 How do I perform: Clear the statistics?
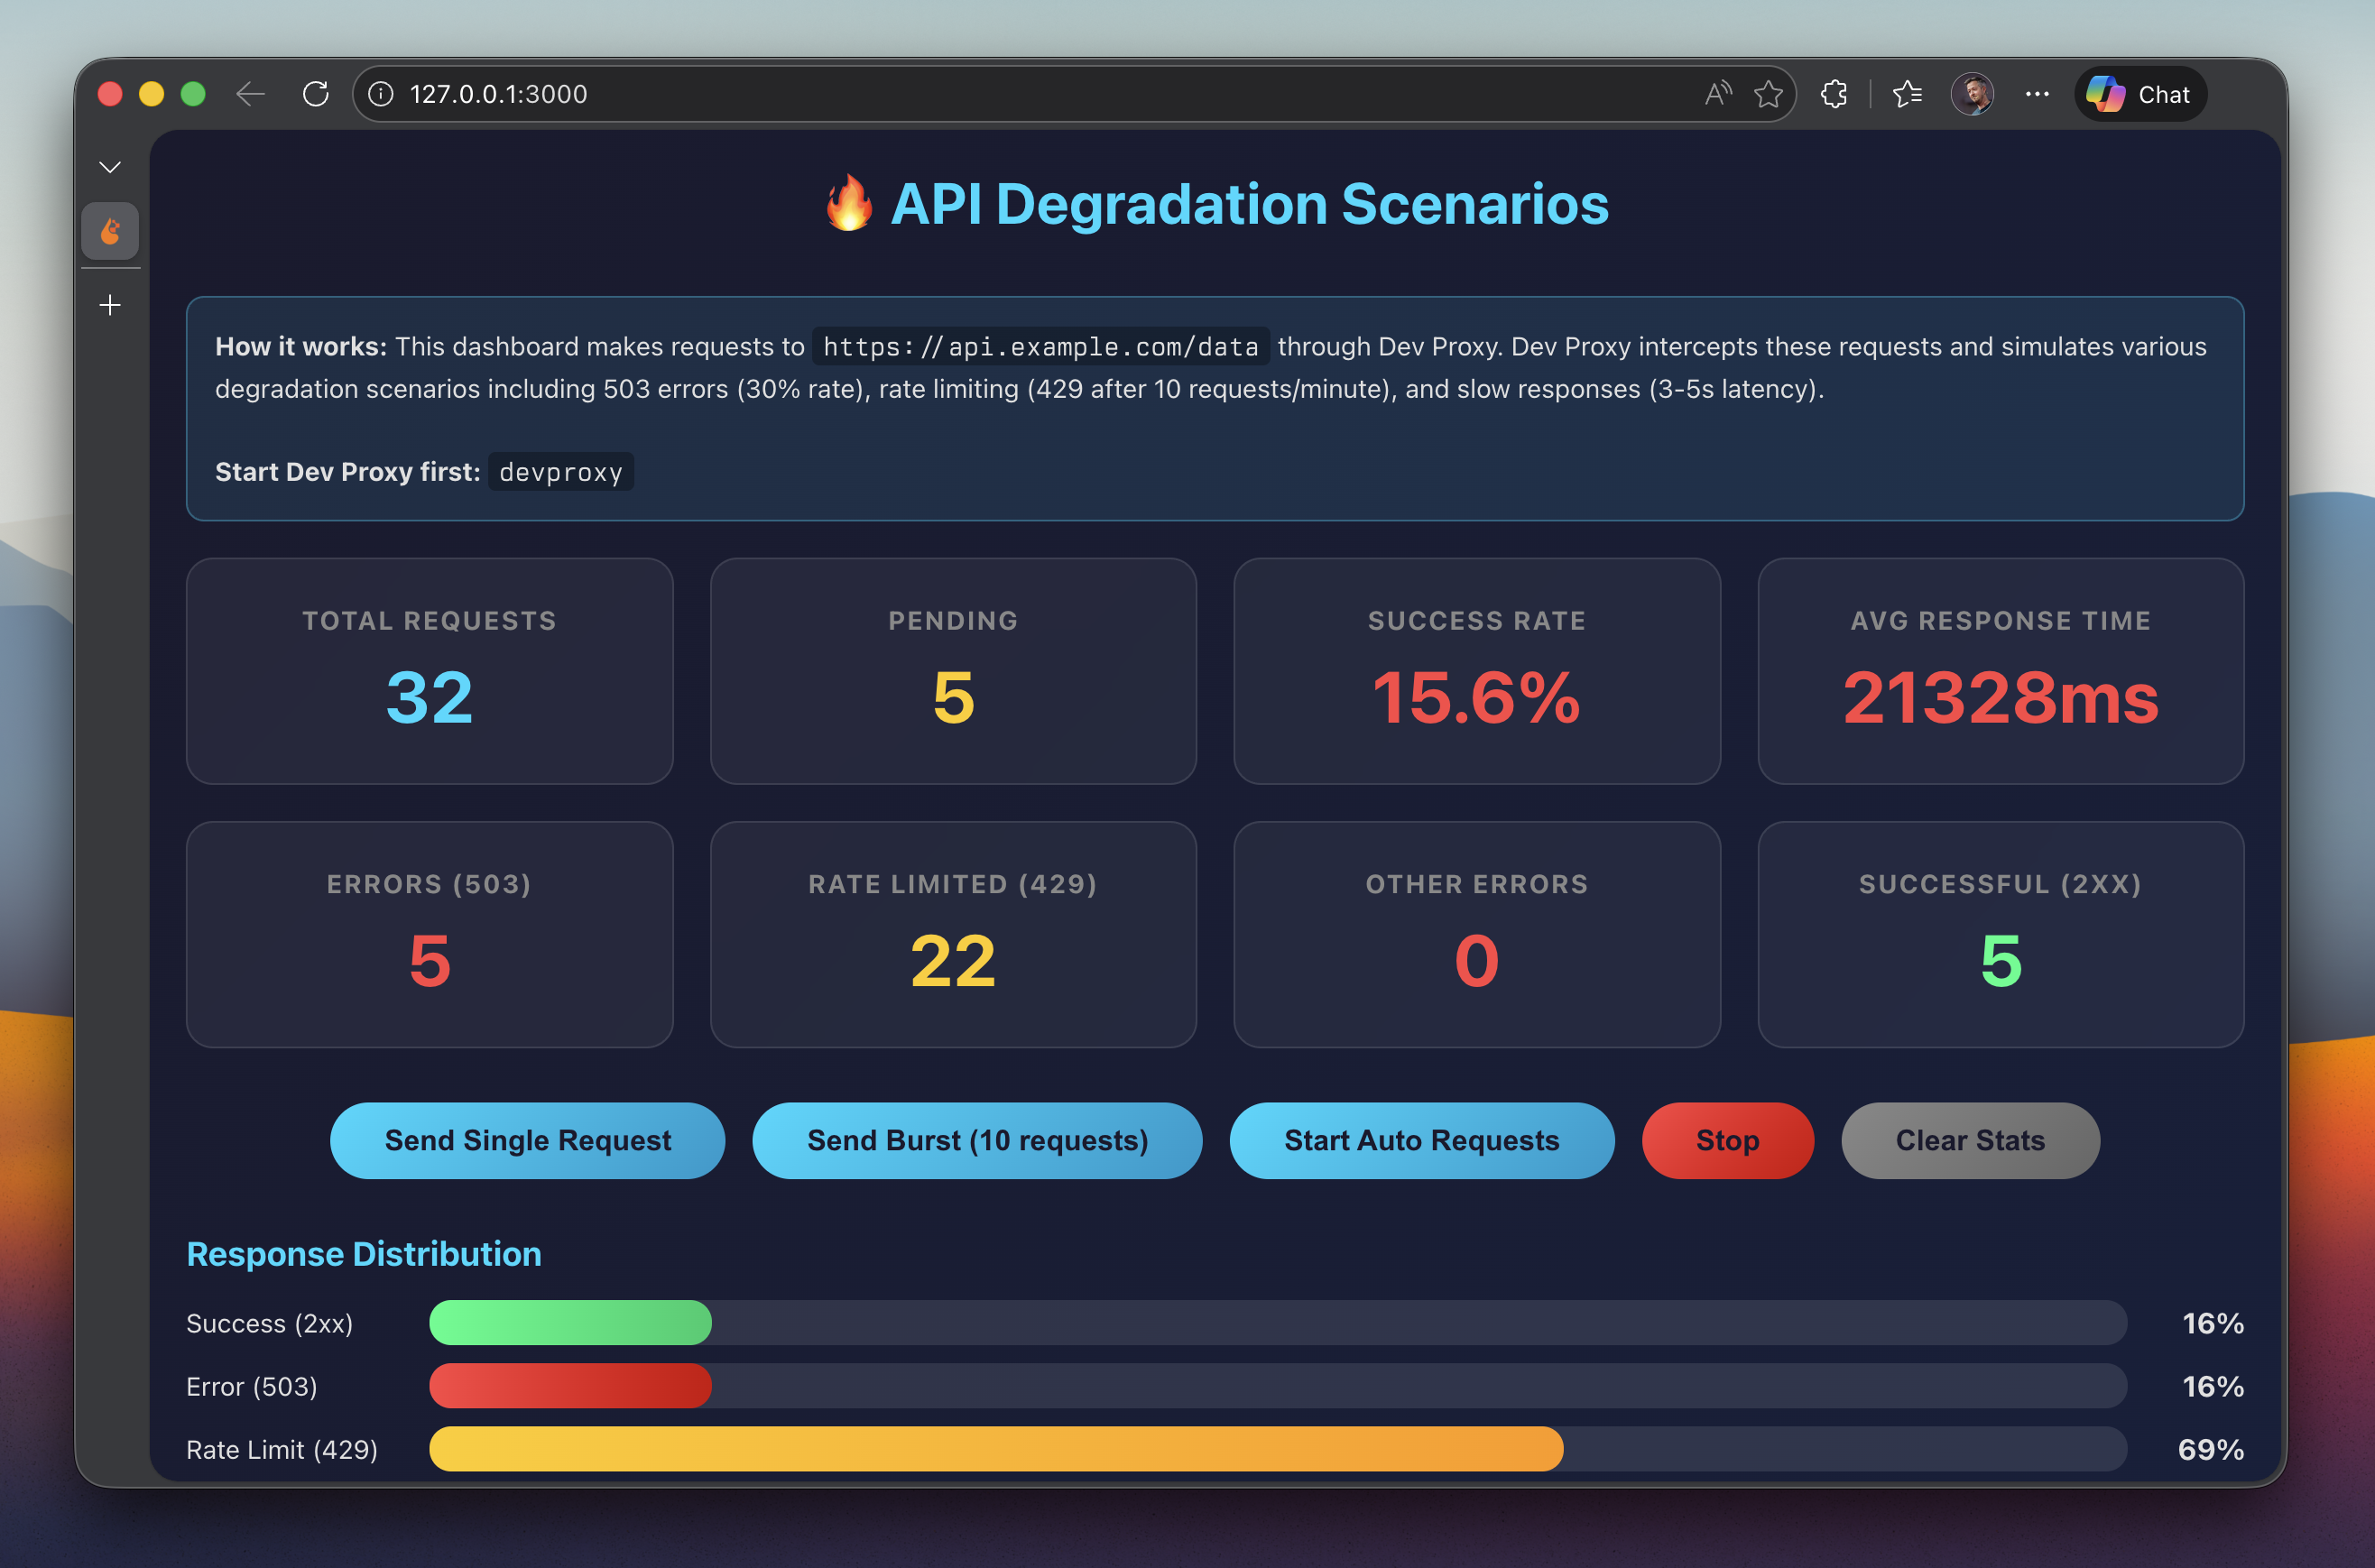[x=1970, y=1140]
